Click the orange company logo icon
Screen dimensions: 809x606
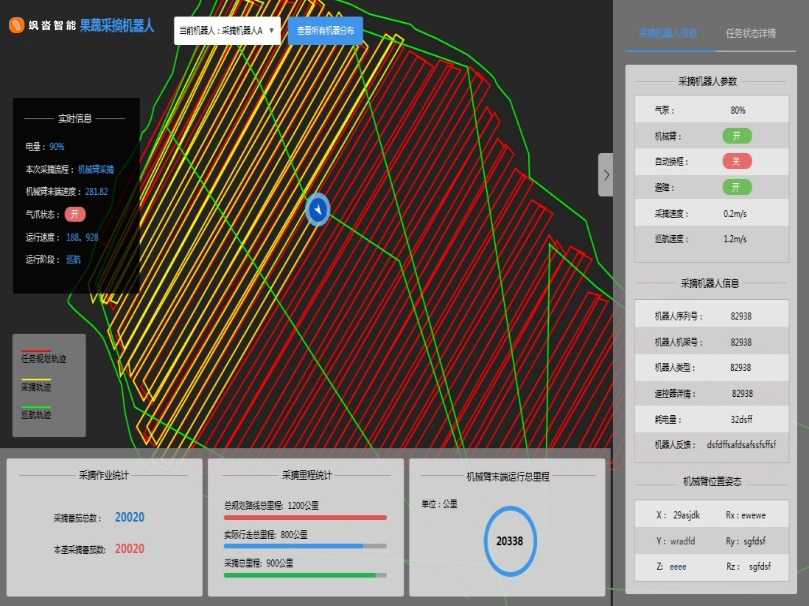pyautogui.click(x=16, y=25)
